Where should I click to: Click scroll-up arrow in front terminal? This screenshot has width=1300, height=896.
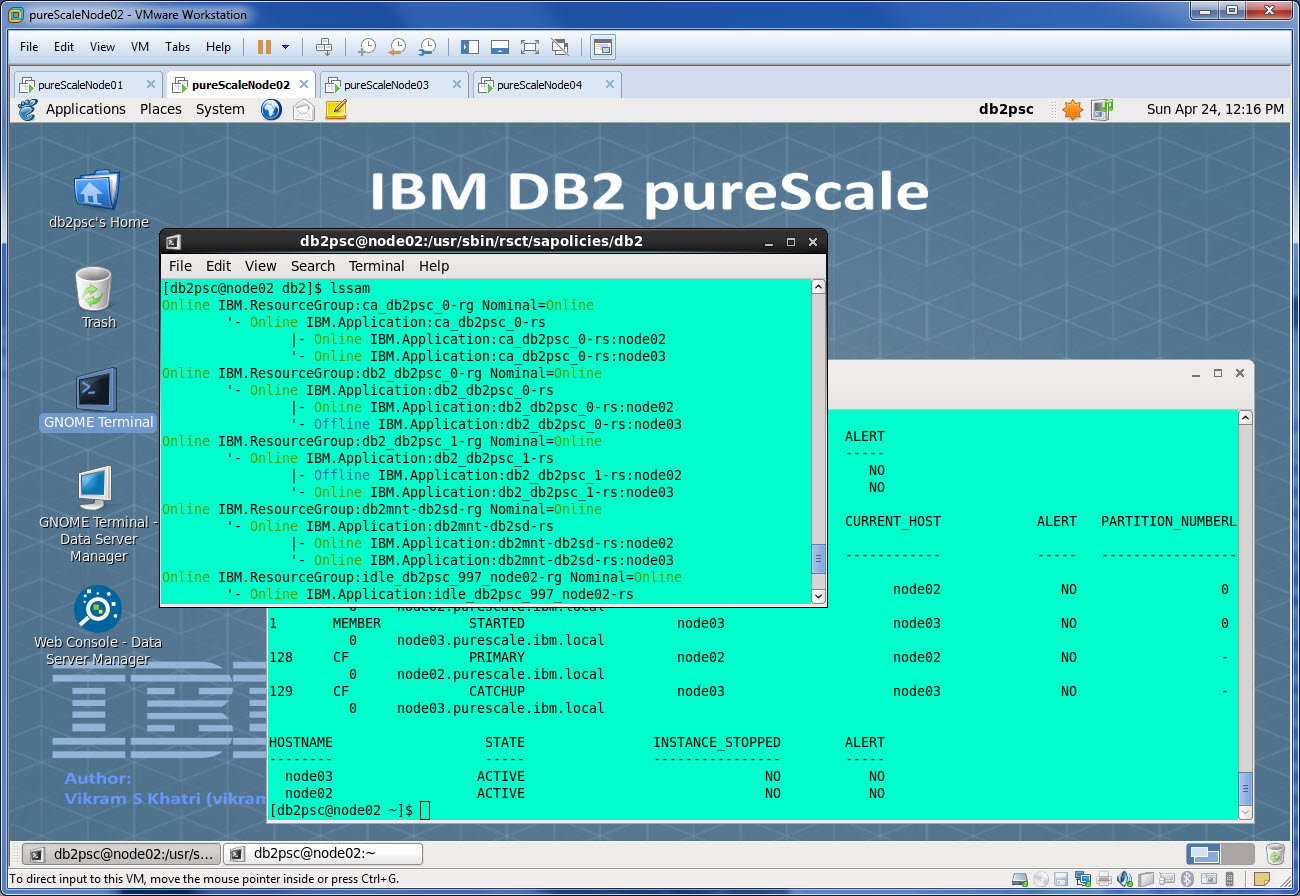click(818, 287)
